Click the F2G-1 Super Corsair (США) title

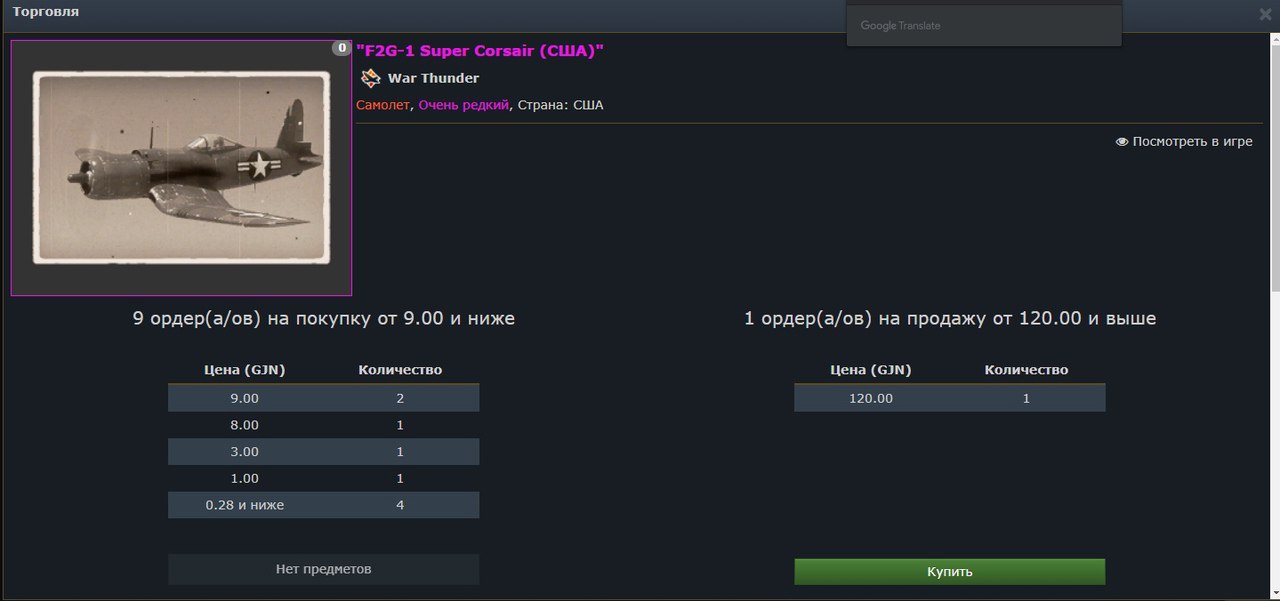click(480, 51)
